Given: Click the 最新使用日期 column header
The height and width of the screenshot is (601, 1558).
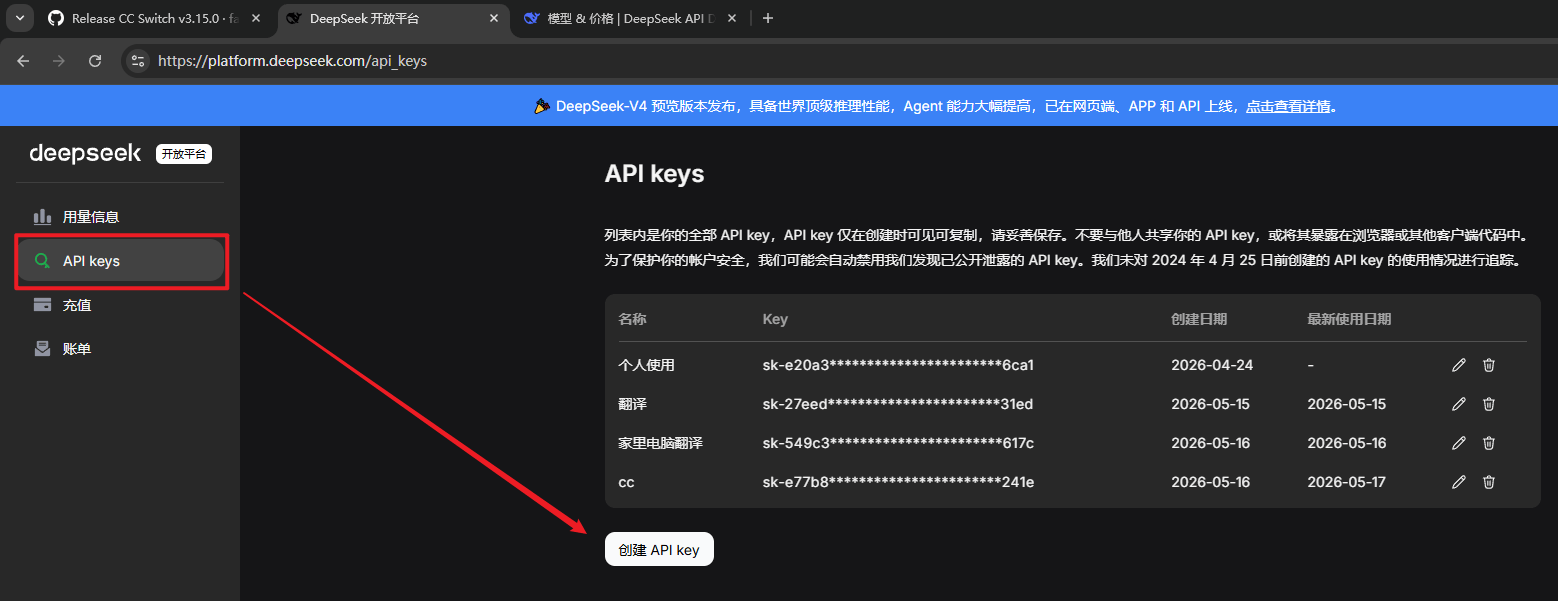Looking at the screenshot, I should pos(1349,319).
